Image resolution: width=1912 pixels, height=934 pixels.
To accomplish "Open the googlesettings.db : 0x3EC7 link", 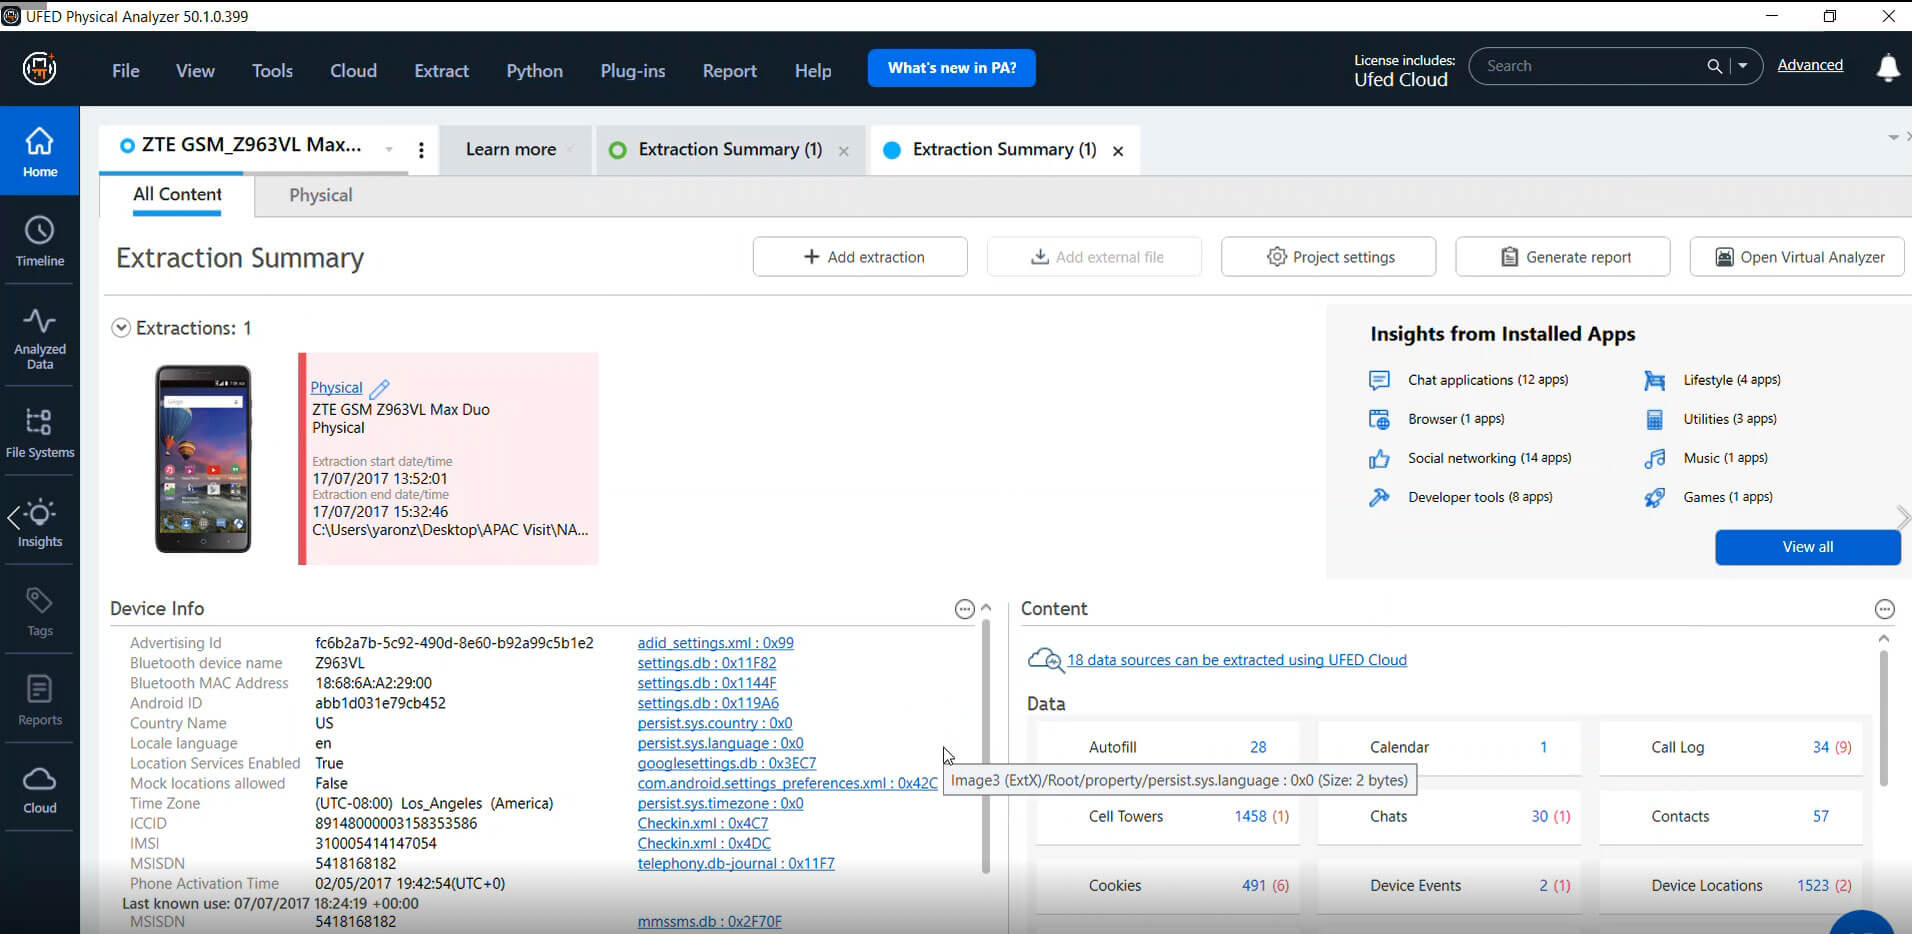I will click(x=727, y=763).
